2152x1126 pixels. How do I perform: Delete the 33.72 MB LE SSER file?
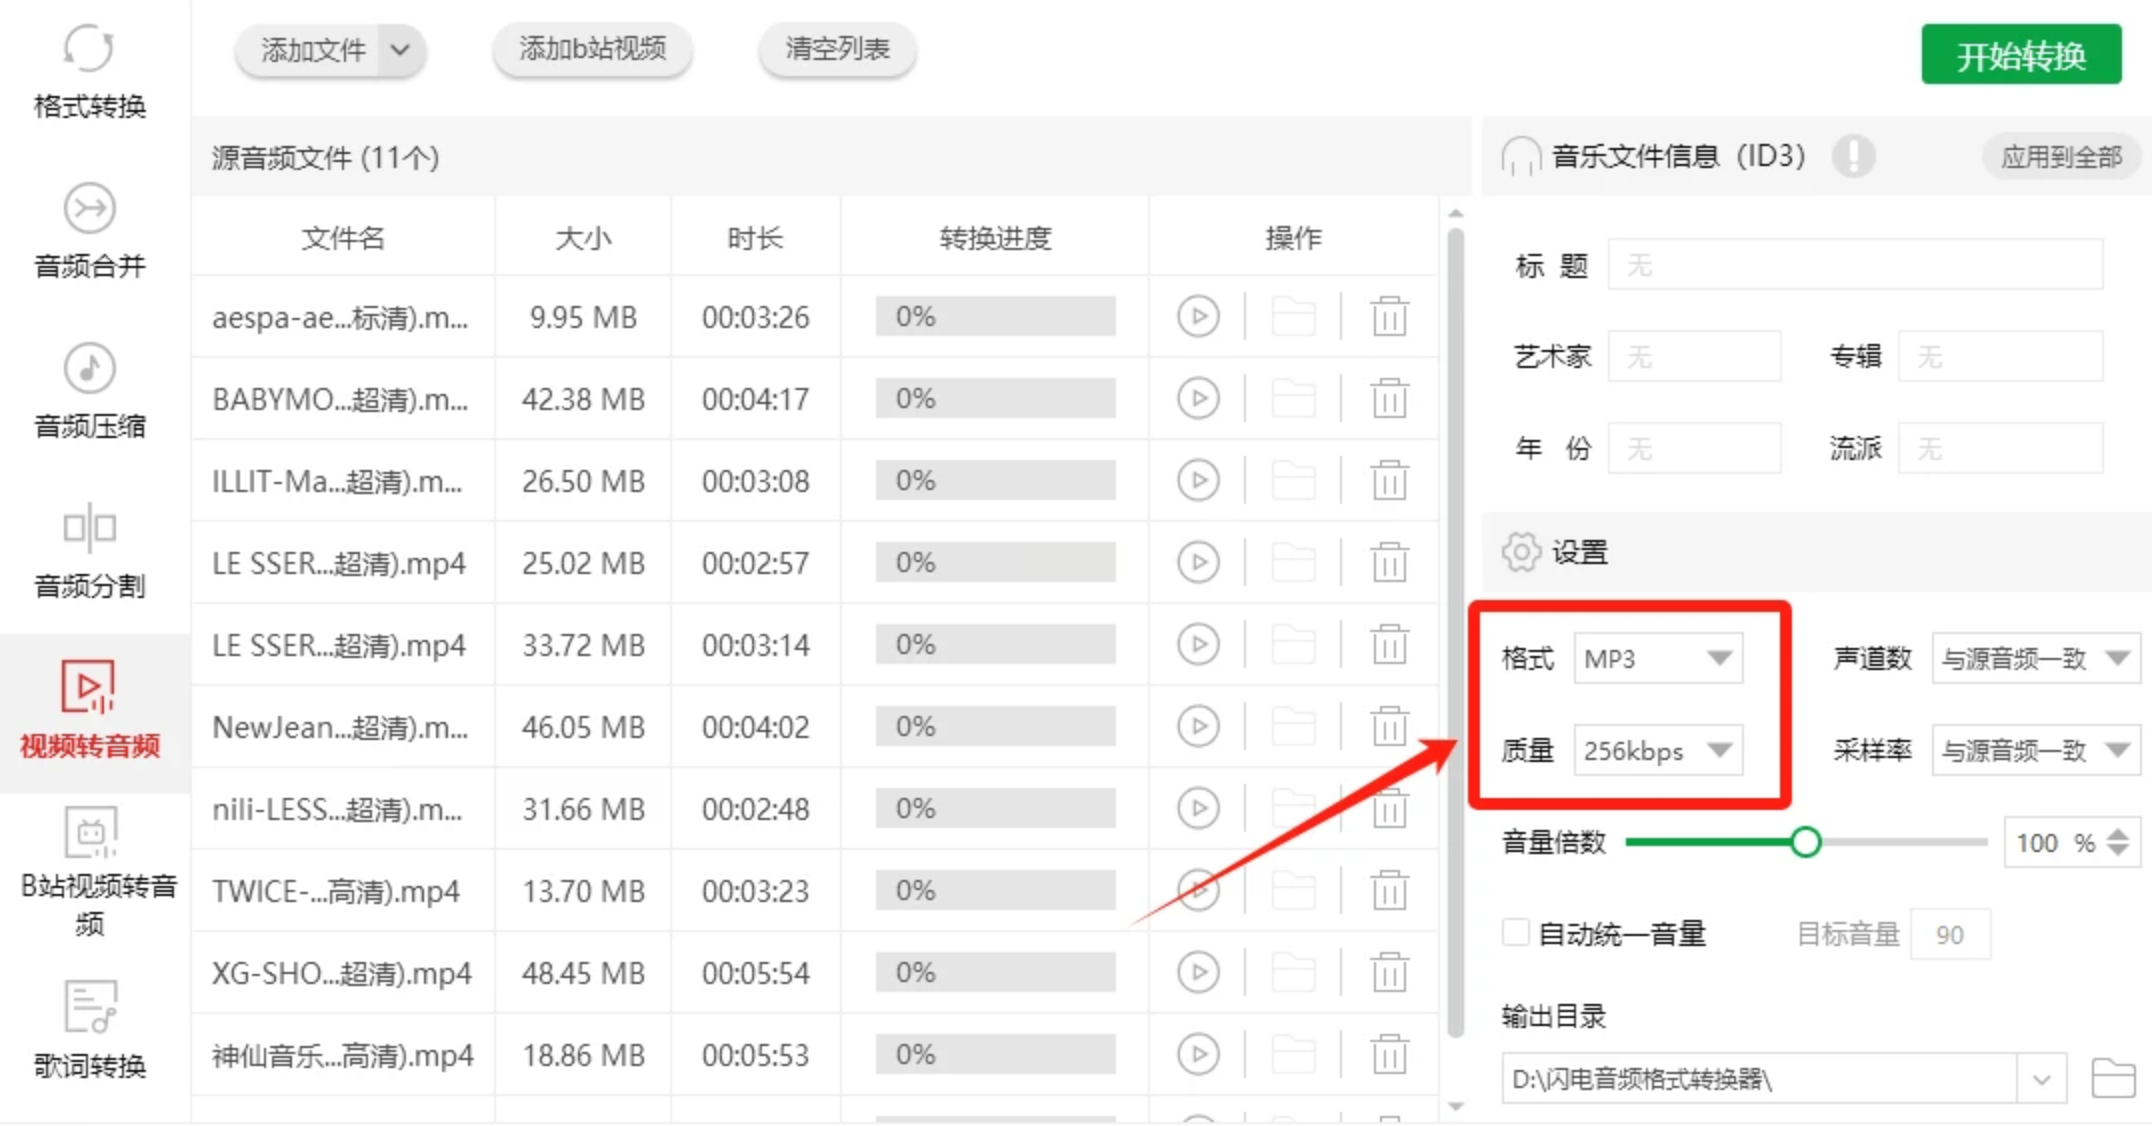tap(1389, 645)
